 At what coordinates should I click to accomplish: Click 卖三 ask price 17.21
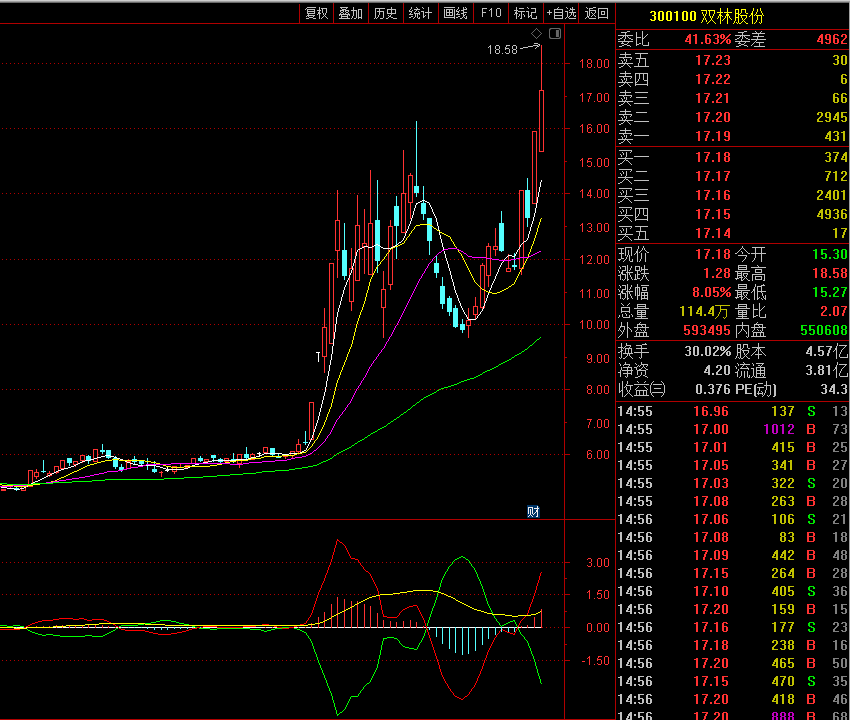pos(713,98)
